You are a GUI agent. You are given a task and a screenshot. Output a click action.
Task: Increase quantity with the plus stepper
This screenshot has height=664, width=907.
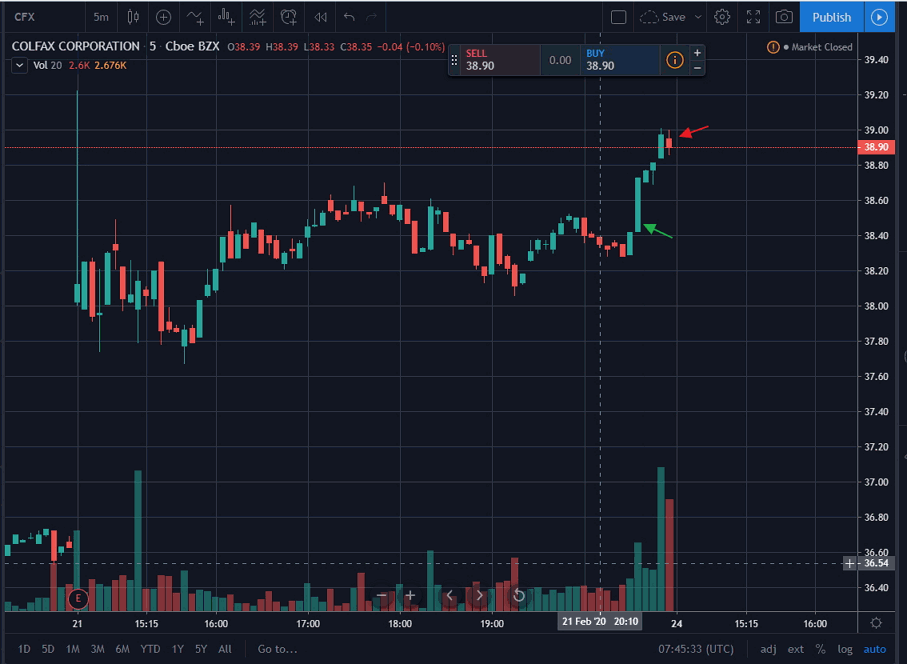698,53
